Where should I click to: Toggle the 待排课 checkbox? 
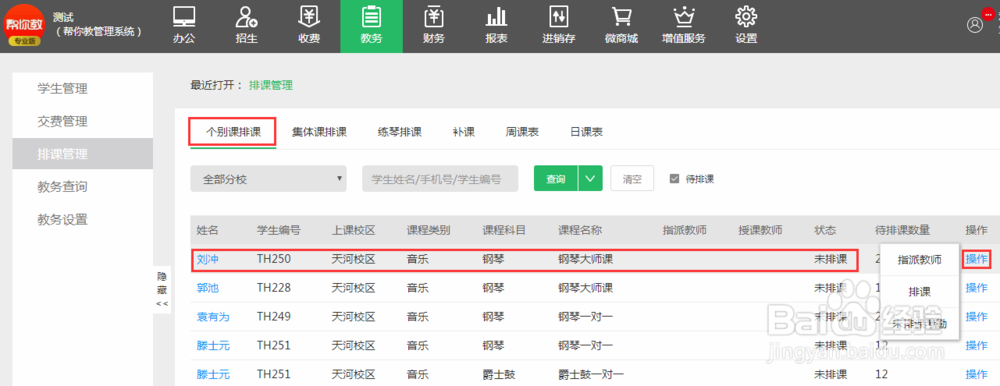(x=674, y=179)
